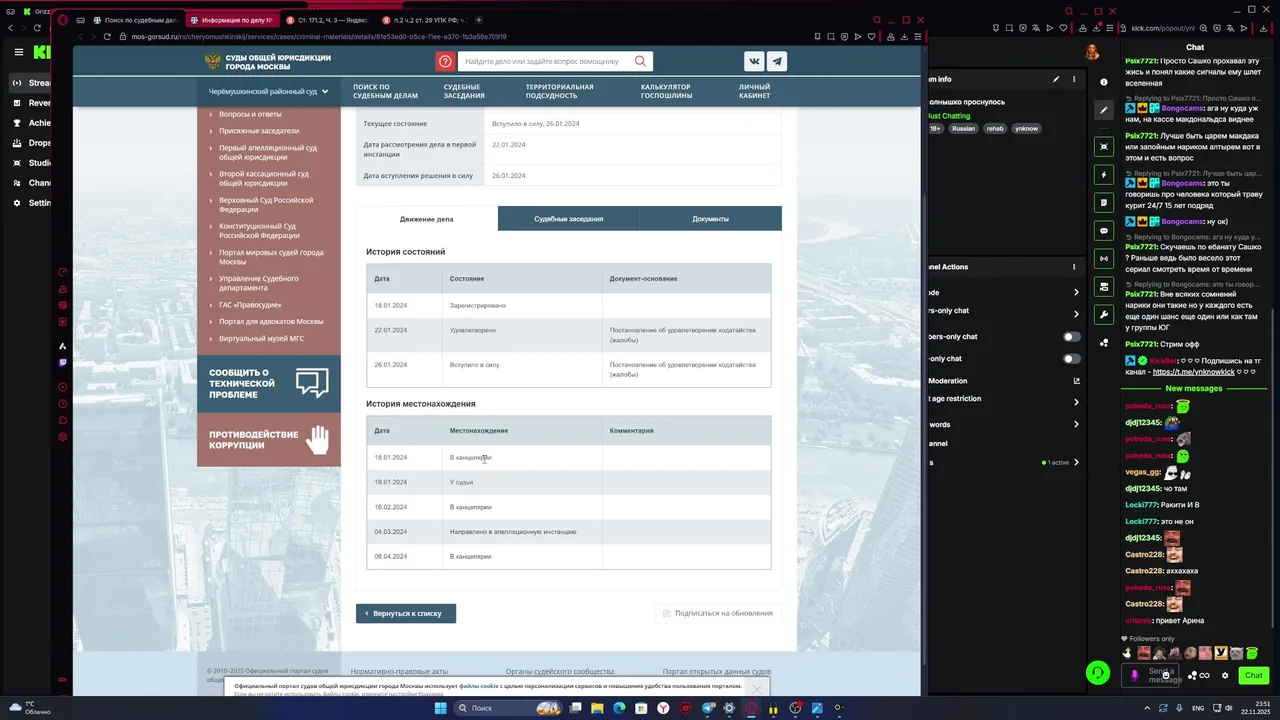
Task: Click pencil edit icon in Kick dashboard strip
Action: (x=1104, y=110)
